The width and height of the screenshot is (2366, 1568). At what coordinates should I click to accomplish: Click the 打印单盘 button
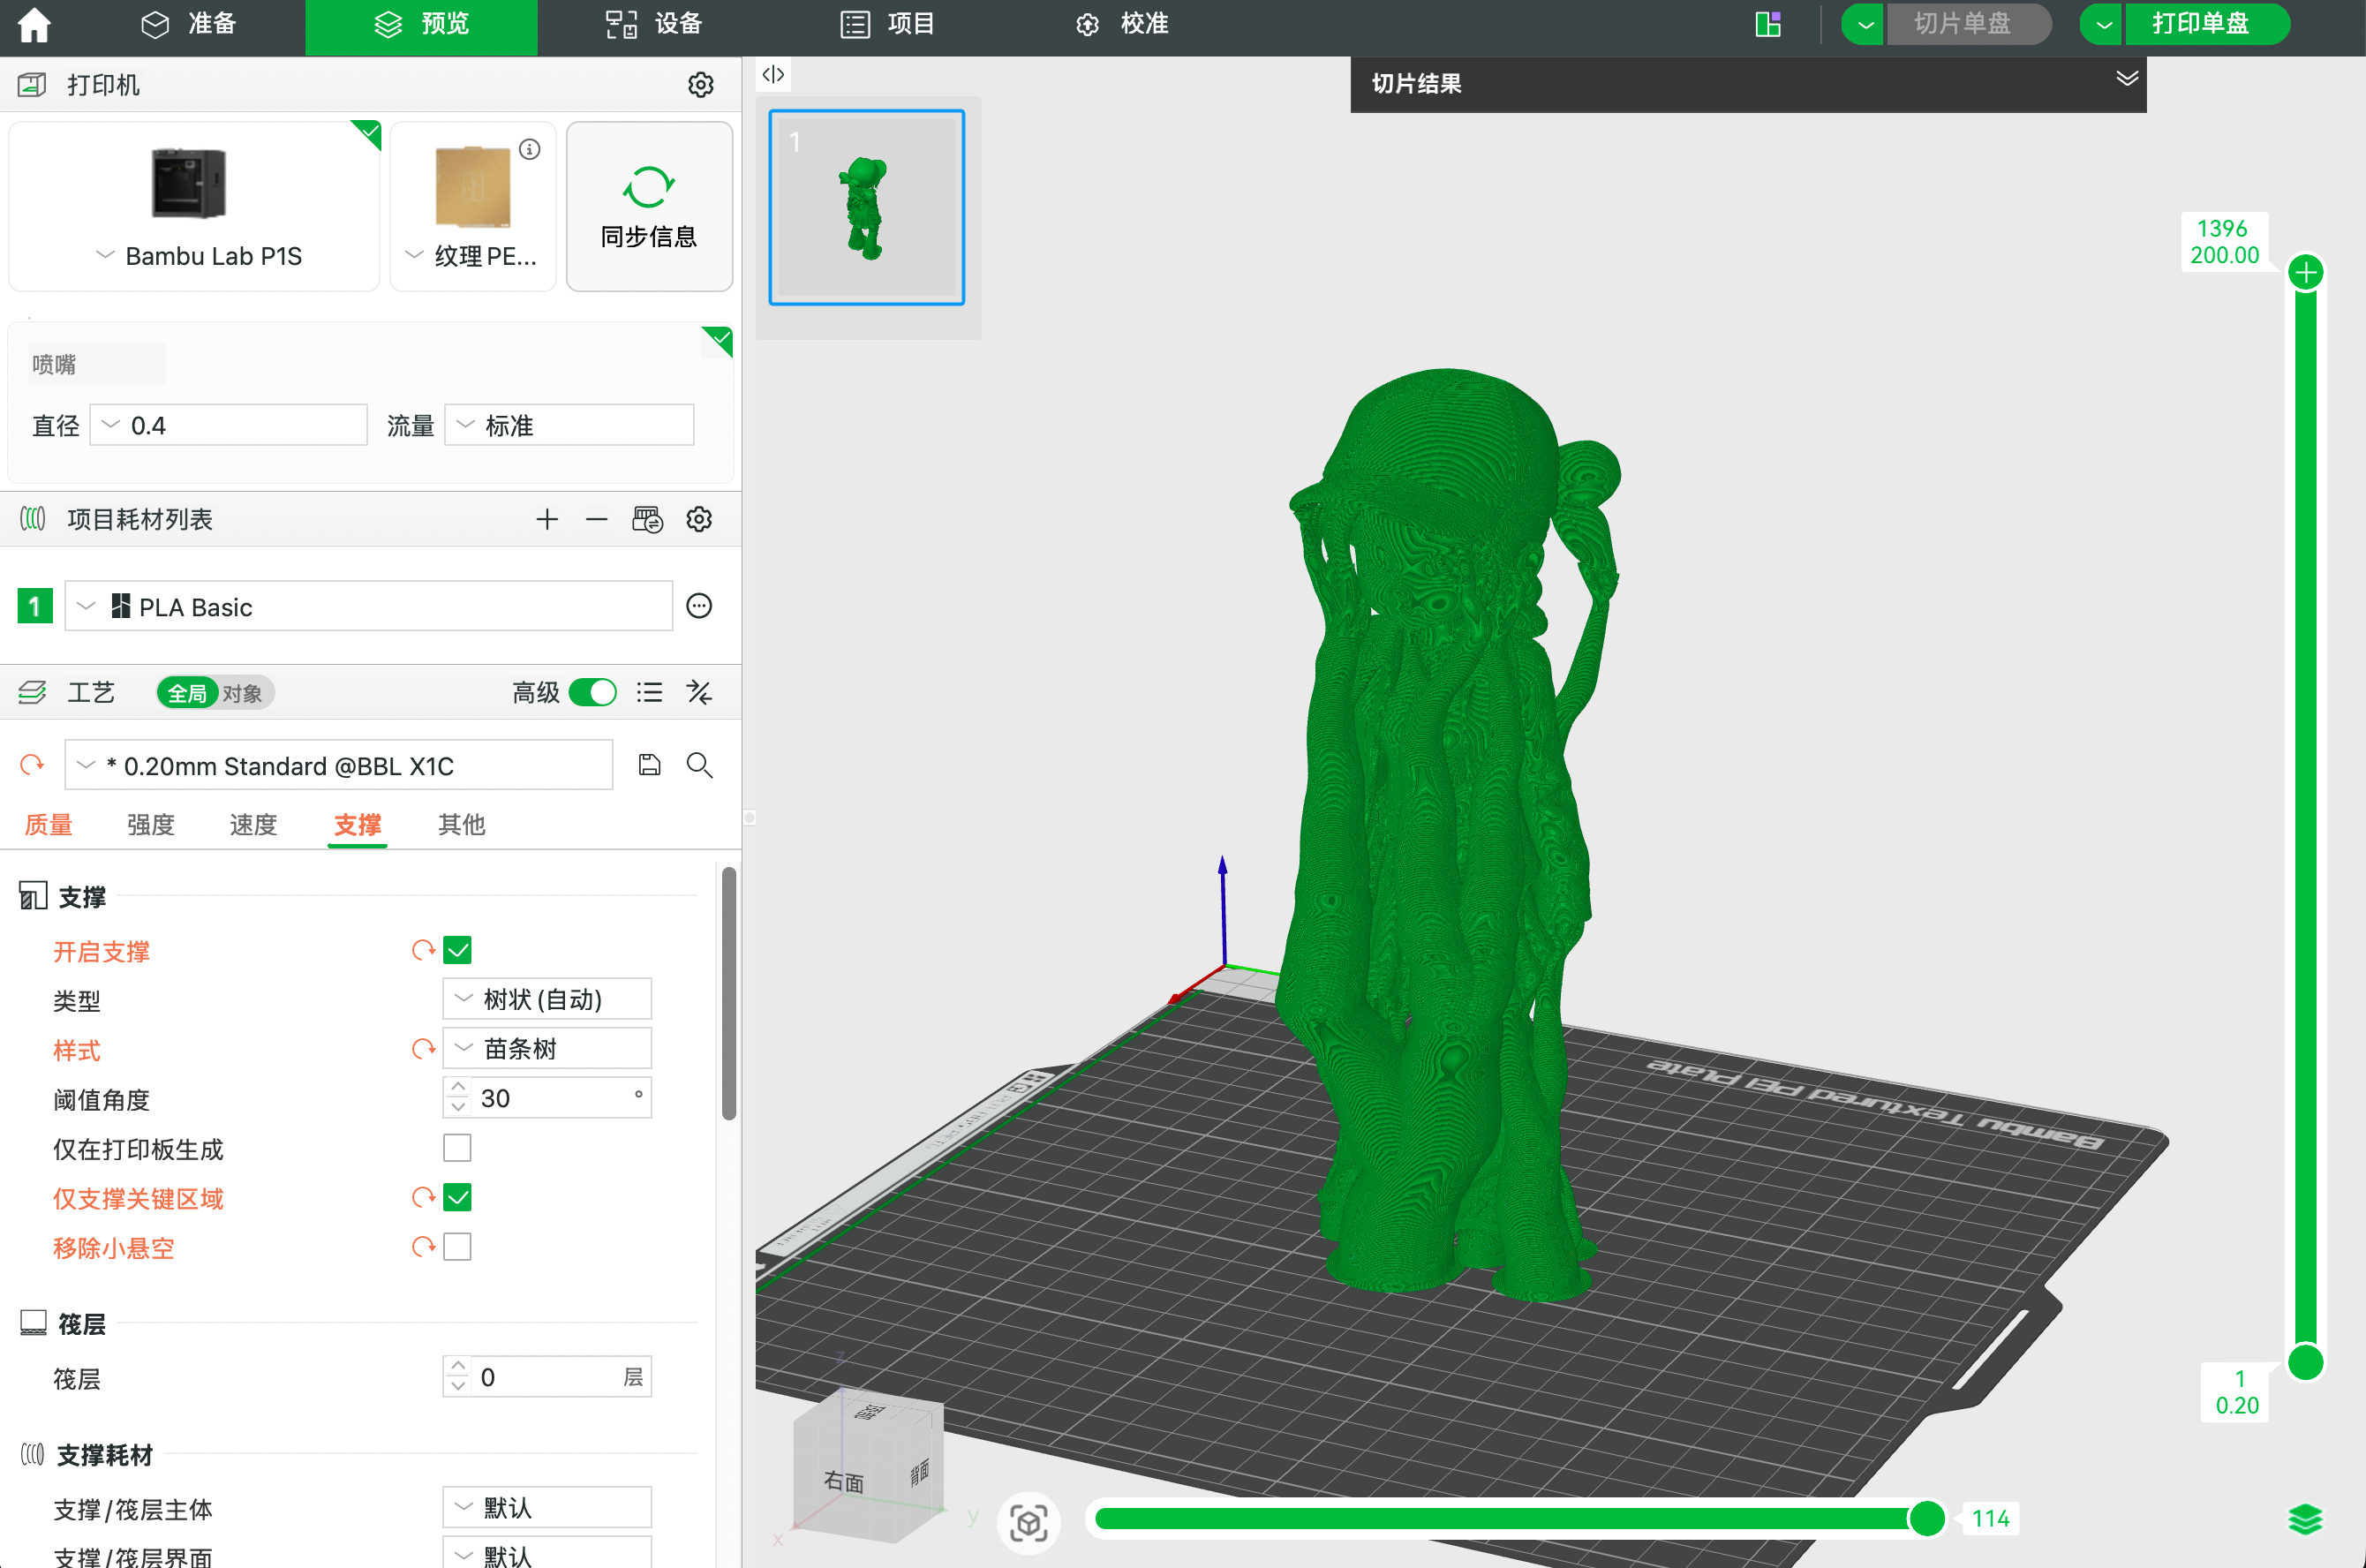point(2206,24)
